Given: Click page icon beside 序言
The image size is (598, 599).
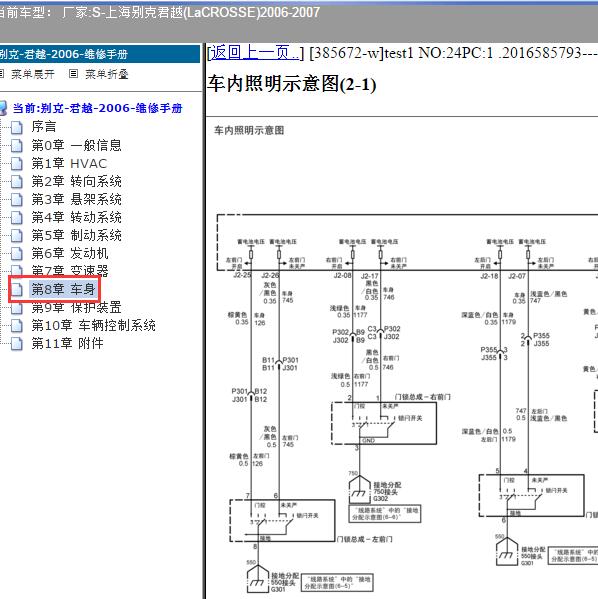Looking at the screenshot, I should point(16,127).
